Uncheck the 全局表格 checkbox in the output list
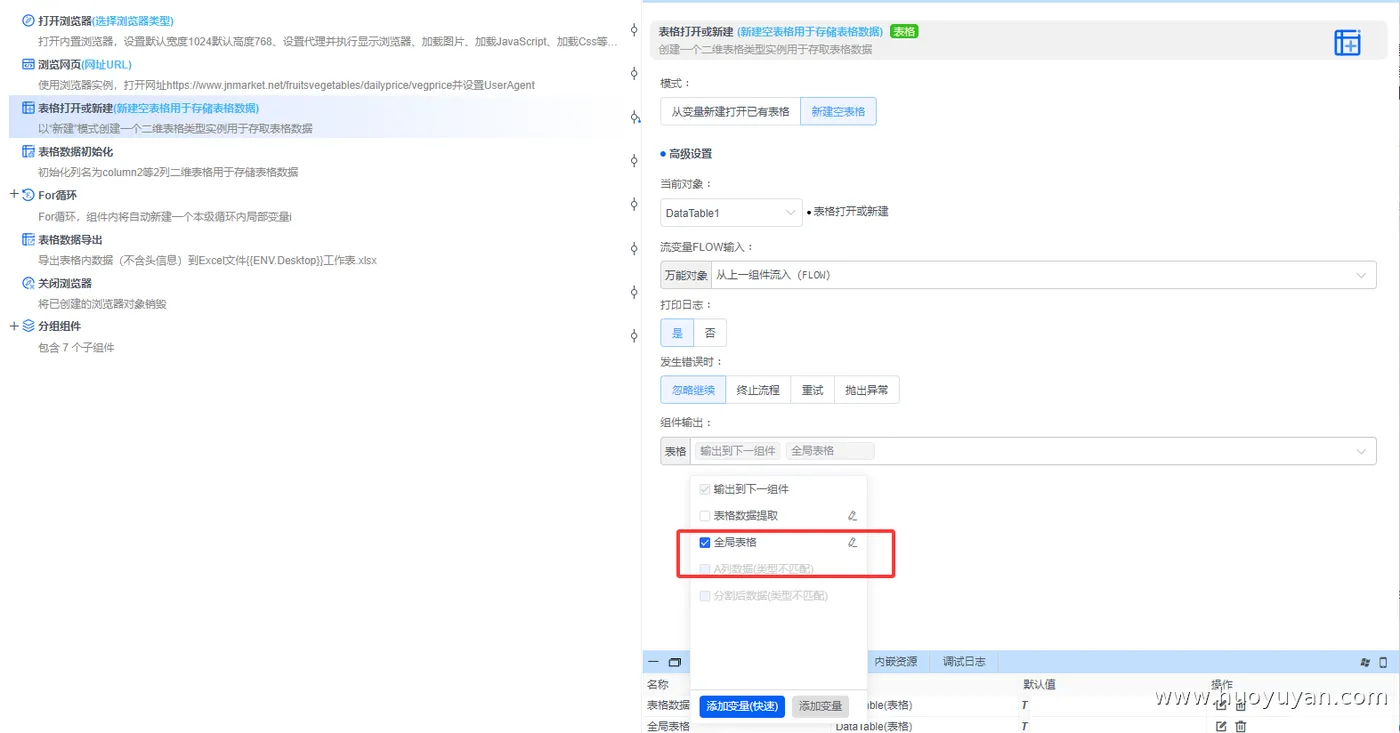Image resolution: width=1400 pixels, height=733 pixels. 705,542
